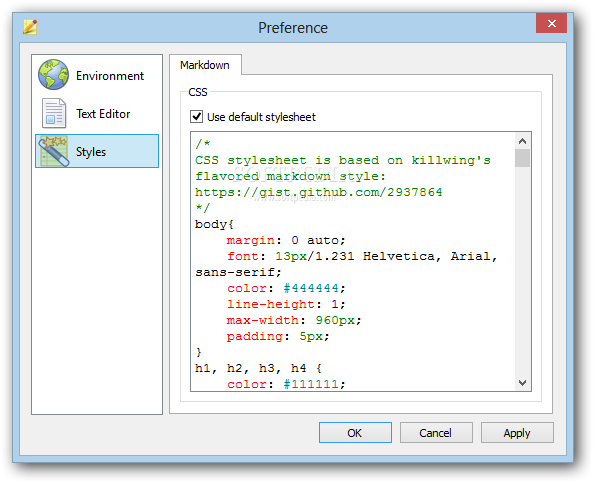Viewport: 594px width, 483px height.
Task: Click the CSS editor scroll down arrow
Action: tap(522, 383)
